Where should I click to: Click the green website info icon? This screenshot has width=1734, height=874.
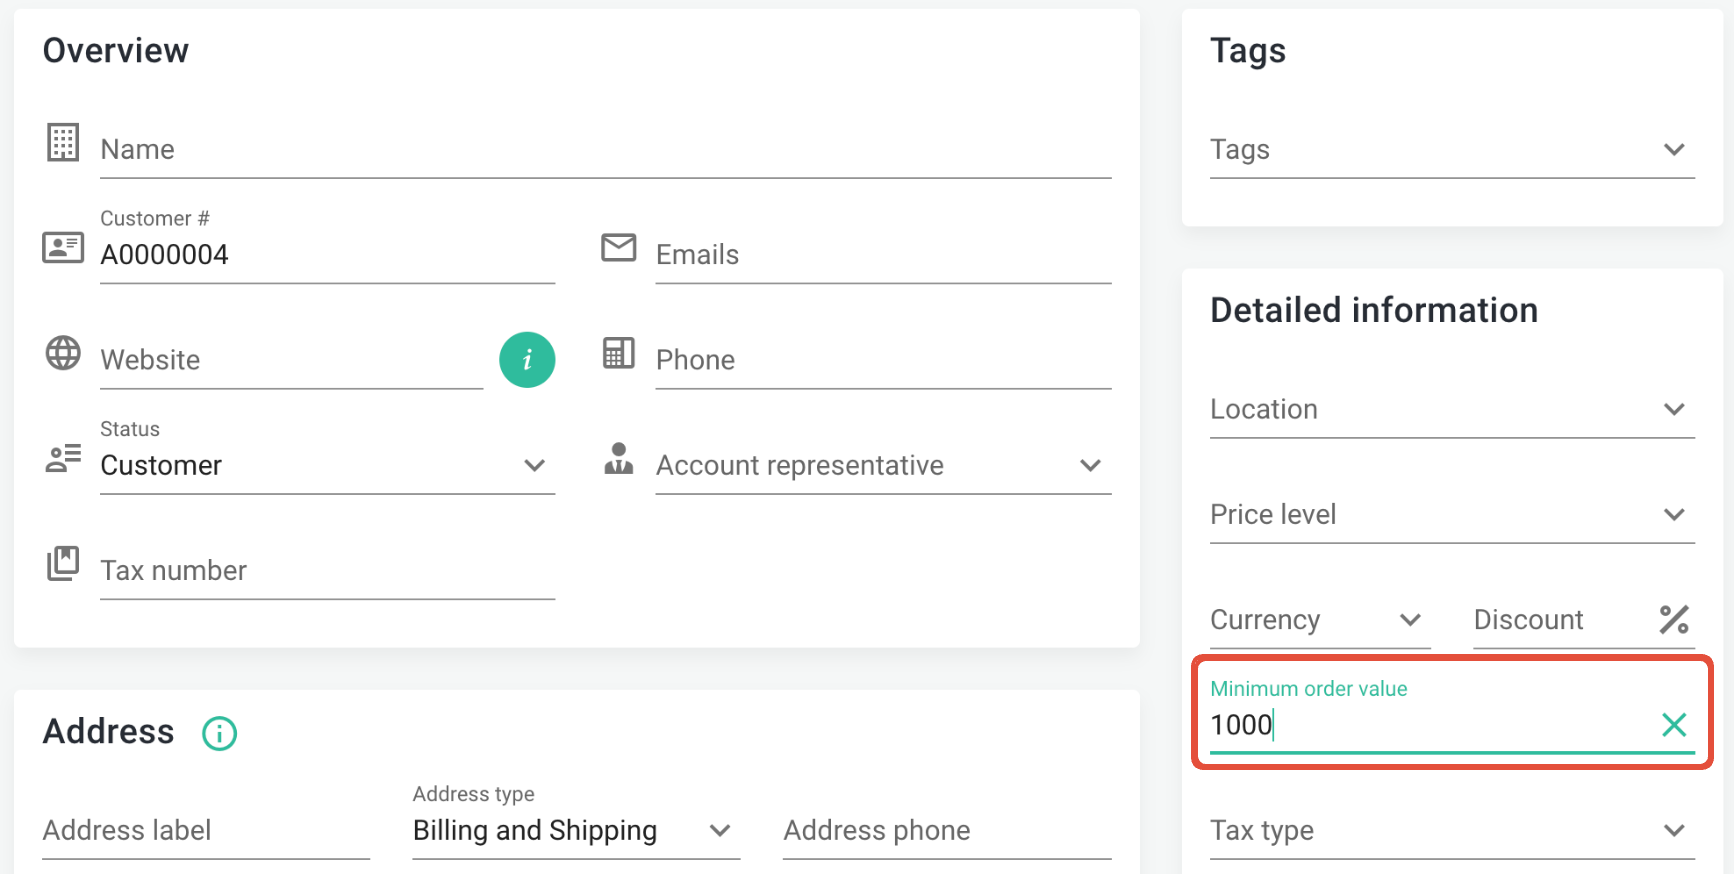pyautogui.click(x=527, y=360)
